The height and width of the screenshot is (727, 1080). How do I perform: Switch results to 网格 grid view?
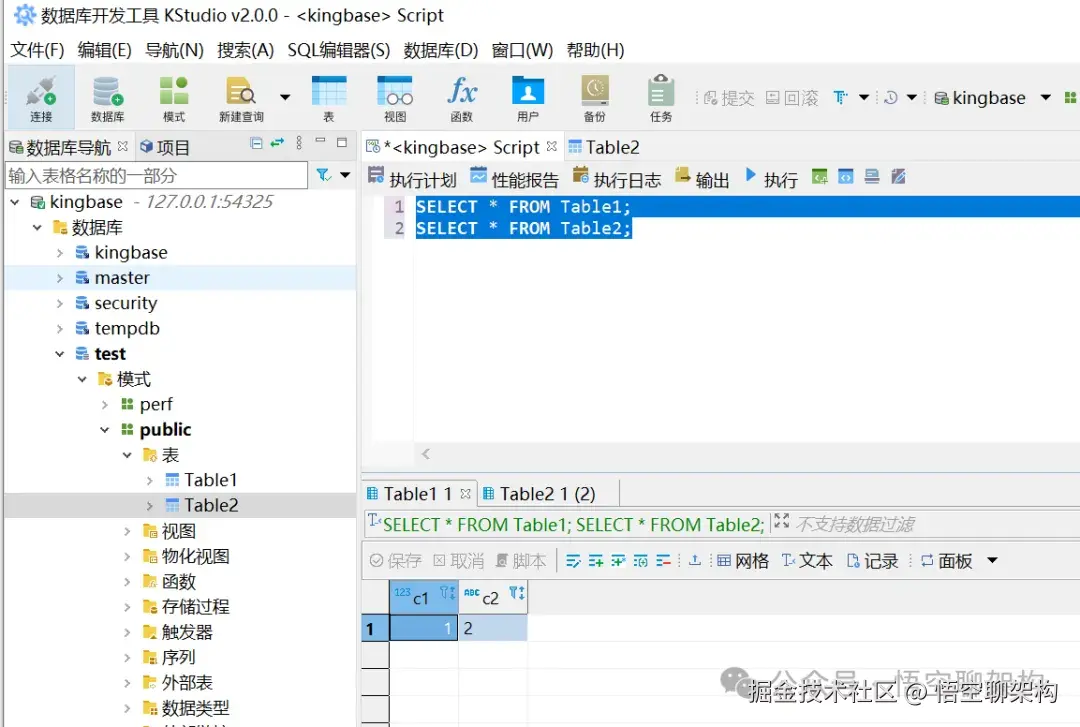[742, 561]
